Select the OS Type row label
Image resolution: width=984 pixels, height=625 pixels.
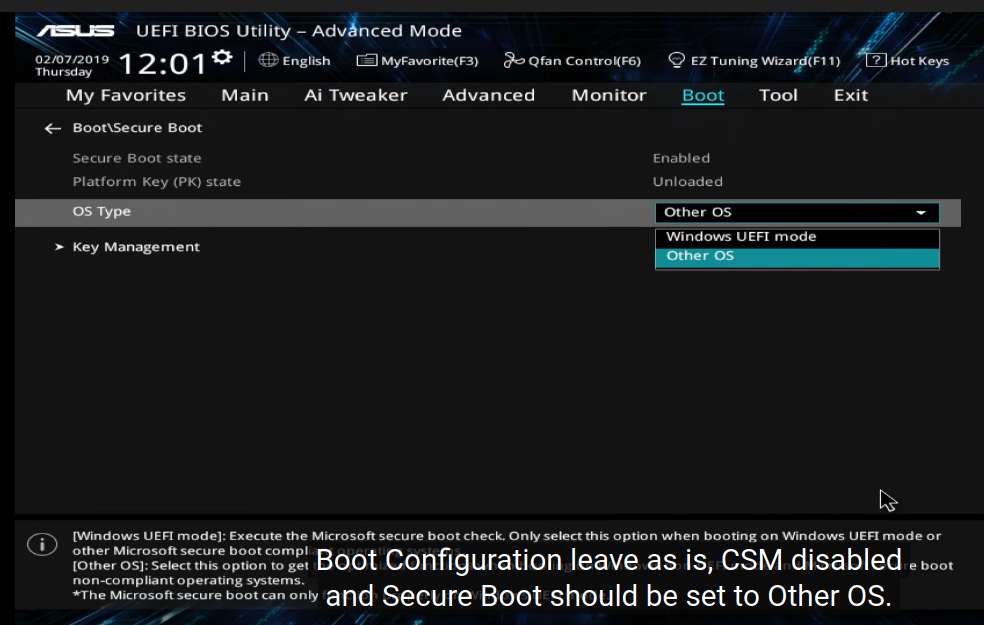(x=102, y=211)
